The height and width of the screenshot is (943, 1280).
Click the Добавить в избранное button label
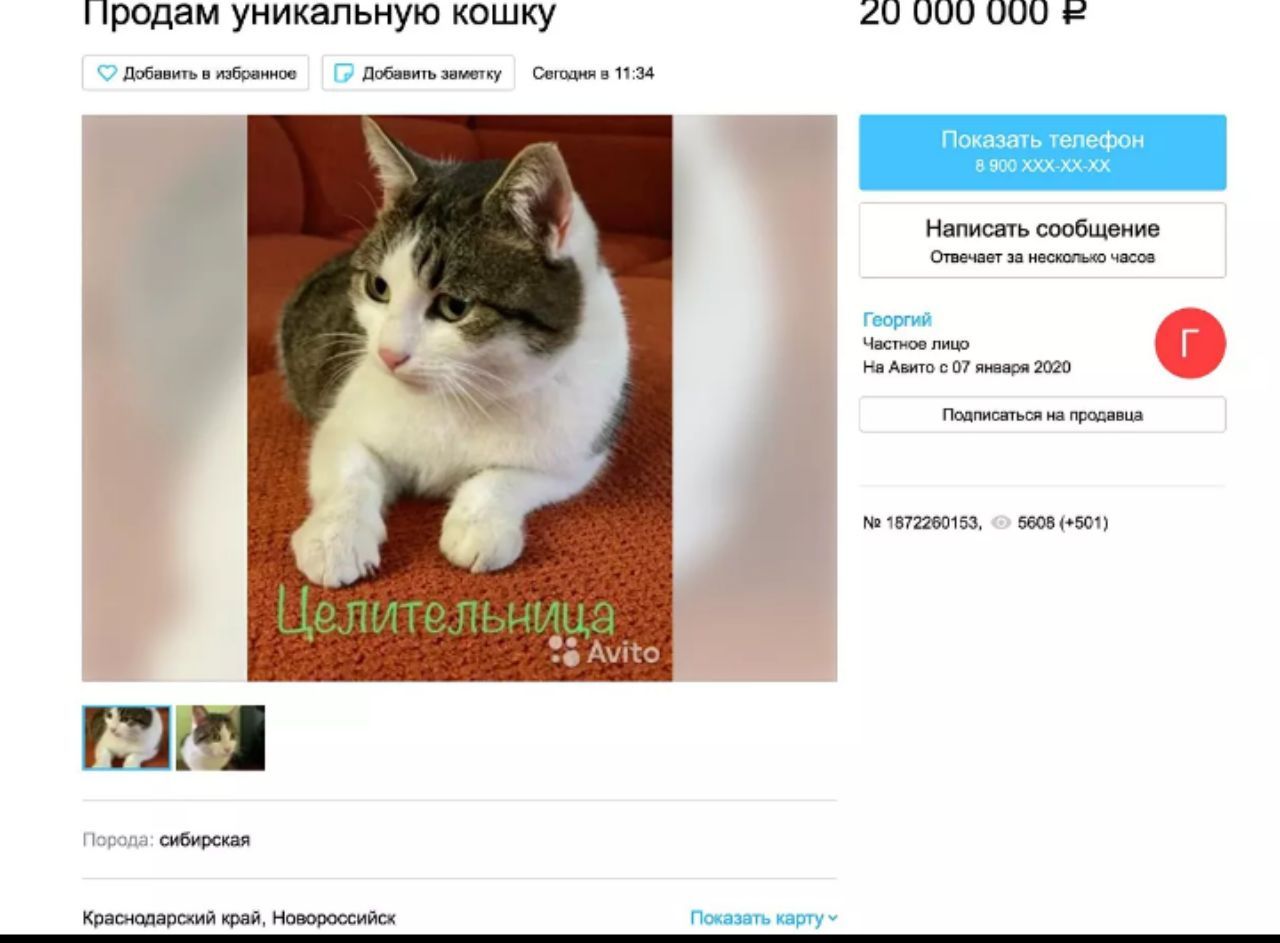coord(210,73)
